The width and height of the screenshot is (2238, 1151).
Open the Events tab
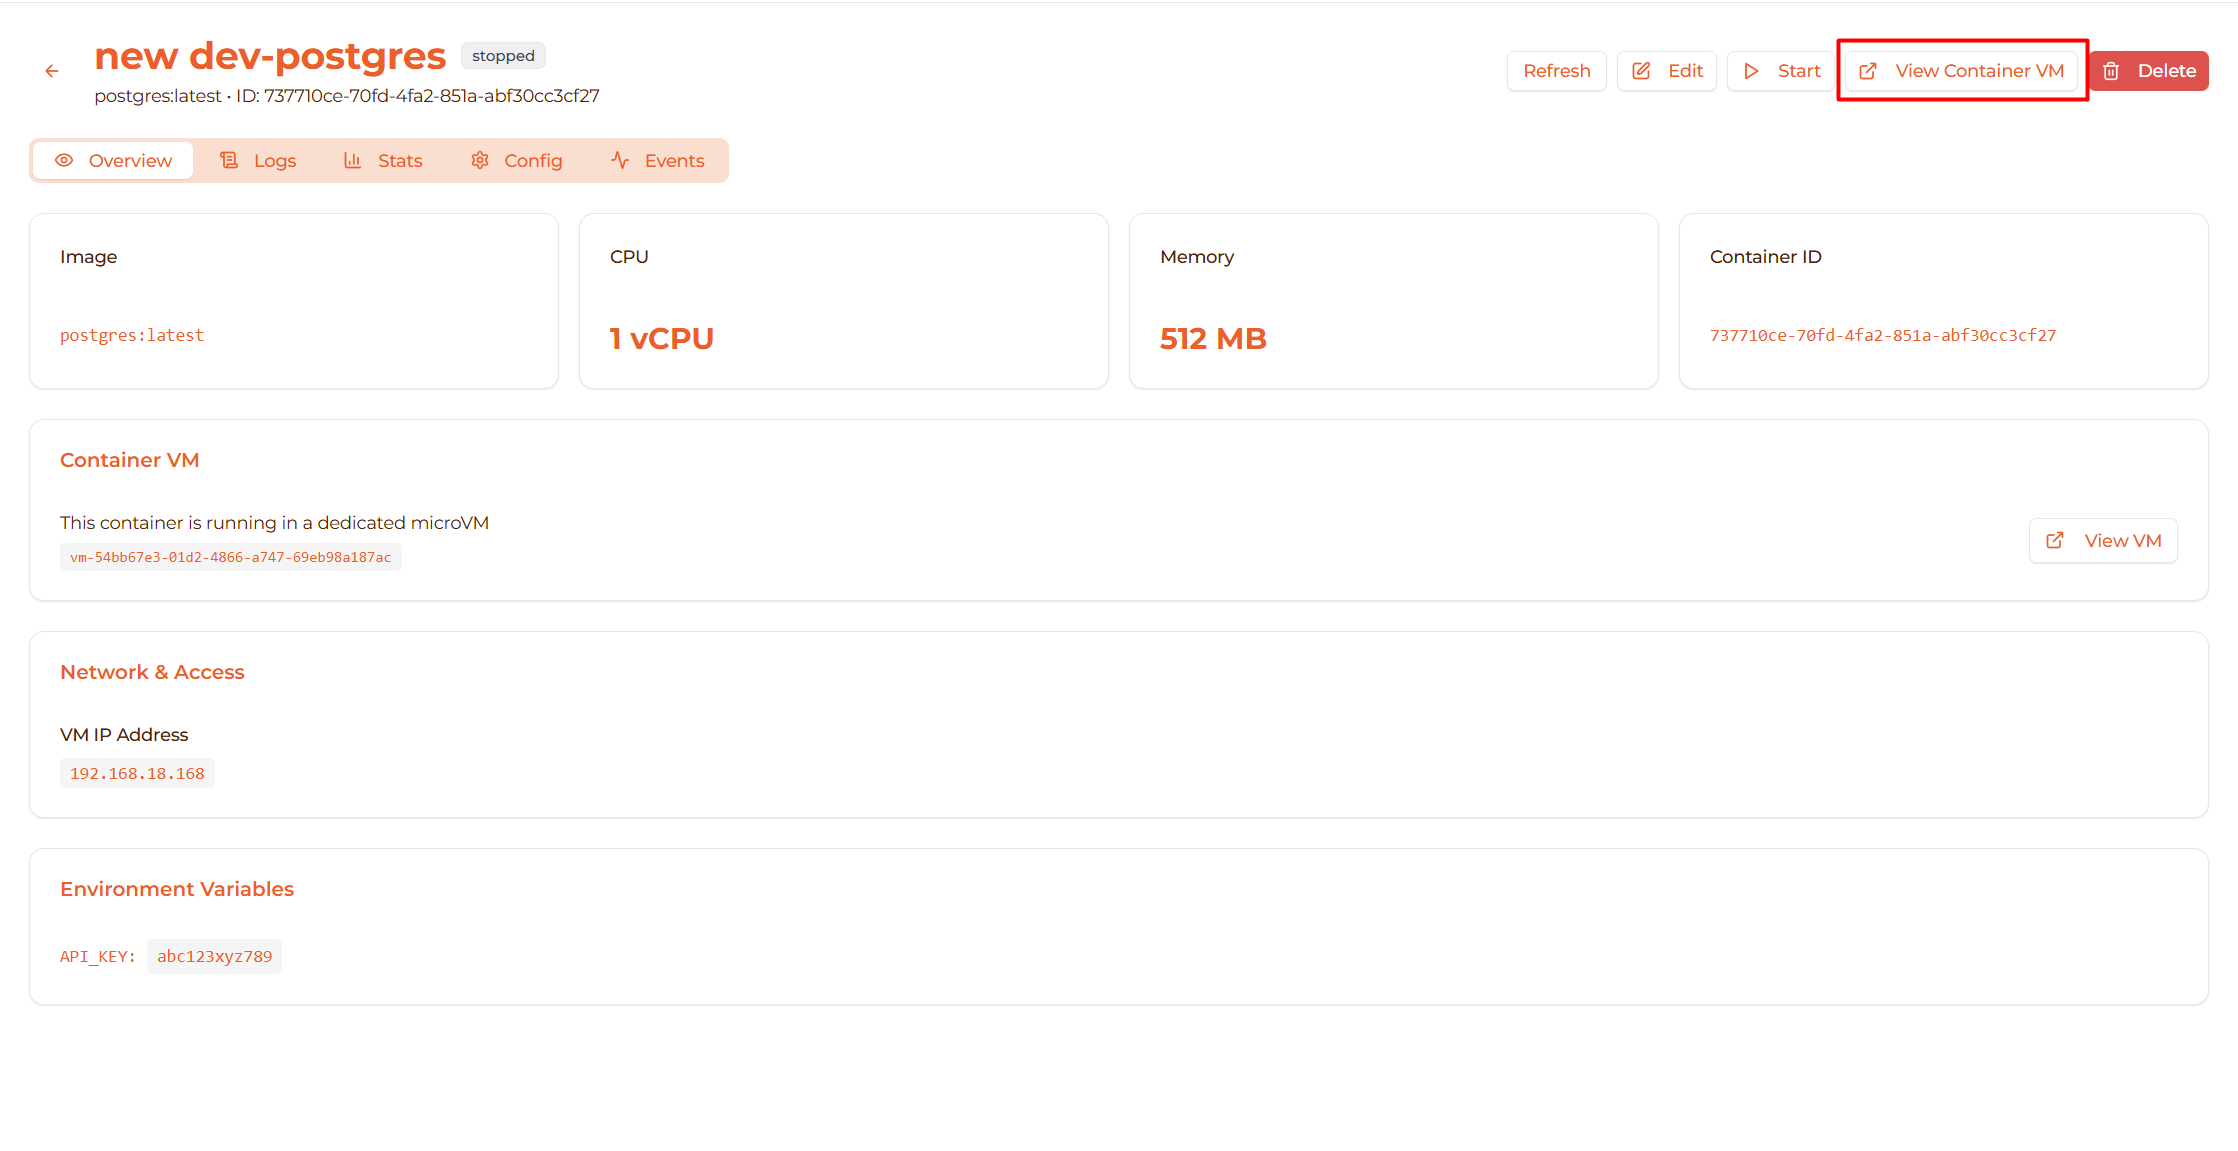click(674, 160)
